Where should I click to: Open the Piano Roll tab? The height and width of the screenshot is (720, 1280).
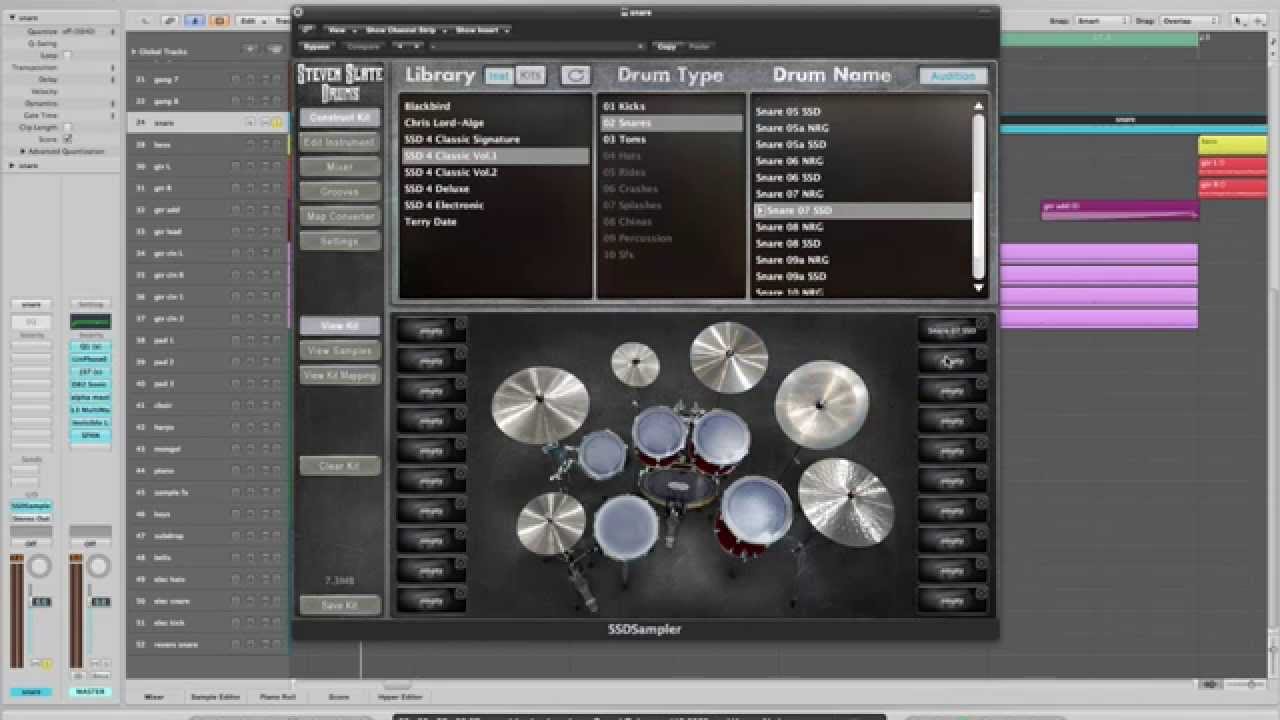click(x=278, y=696)
